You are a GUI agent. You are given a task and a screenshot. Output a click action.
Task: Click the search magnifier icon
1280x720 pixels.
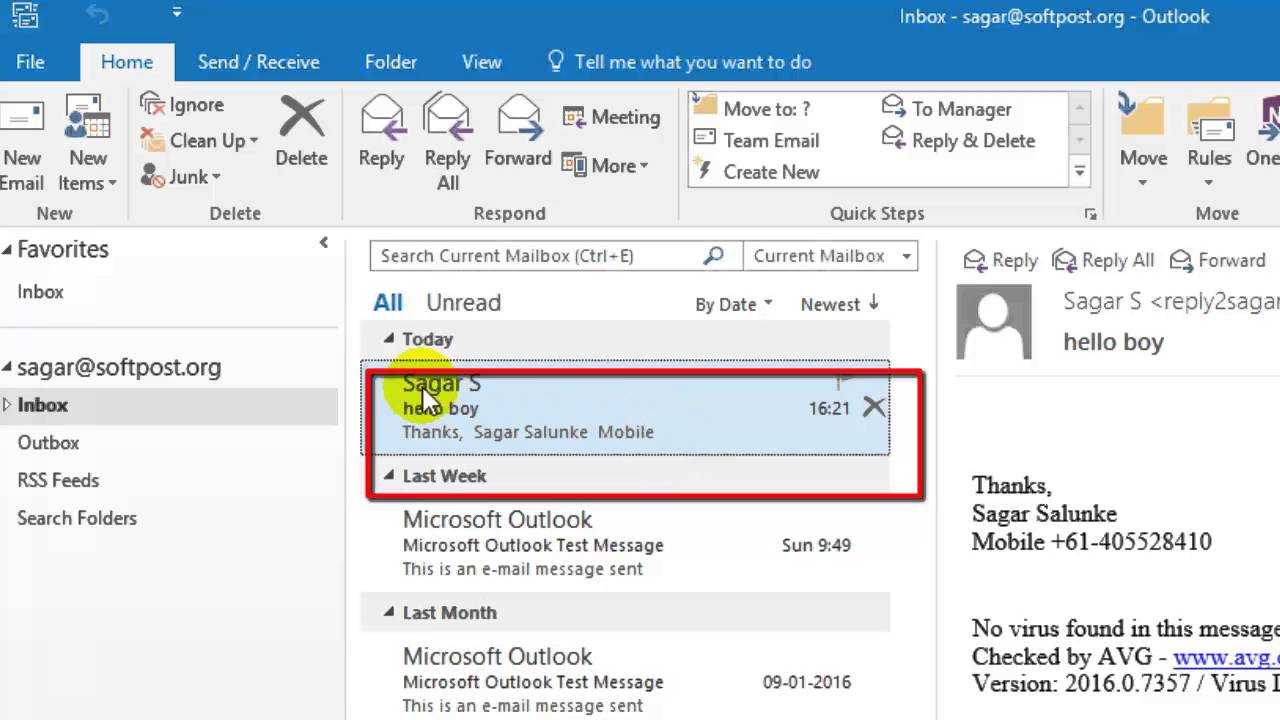tap(713, 256)
